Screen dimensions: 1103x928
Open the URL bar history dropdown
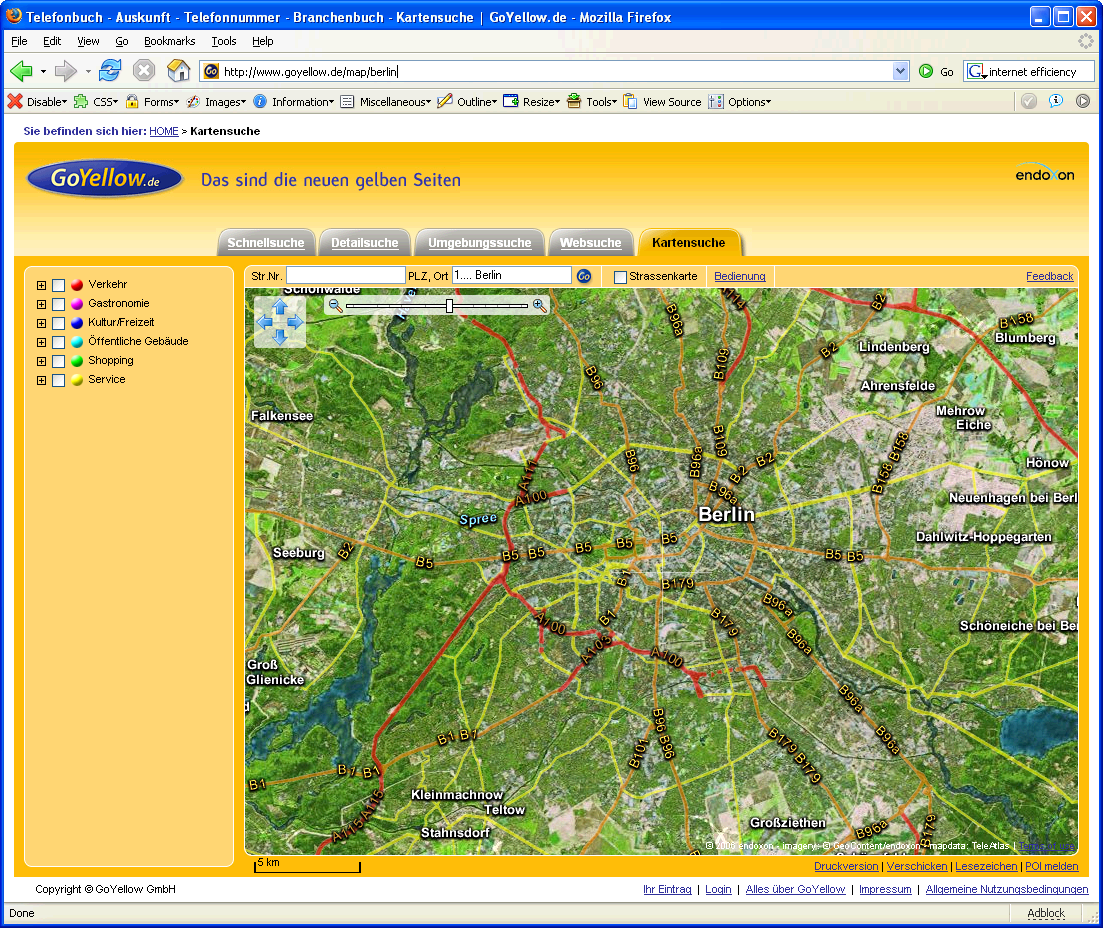[900, 71]
